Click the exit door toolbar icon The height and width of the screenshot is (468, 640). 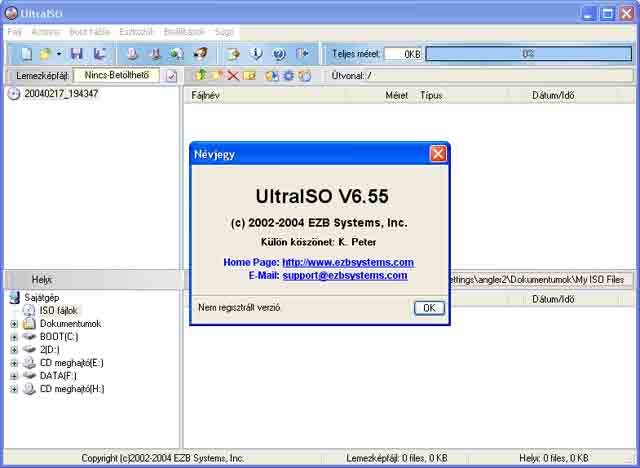pos(303,54)
